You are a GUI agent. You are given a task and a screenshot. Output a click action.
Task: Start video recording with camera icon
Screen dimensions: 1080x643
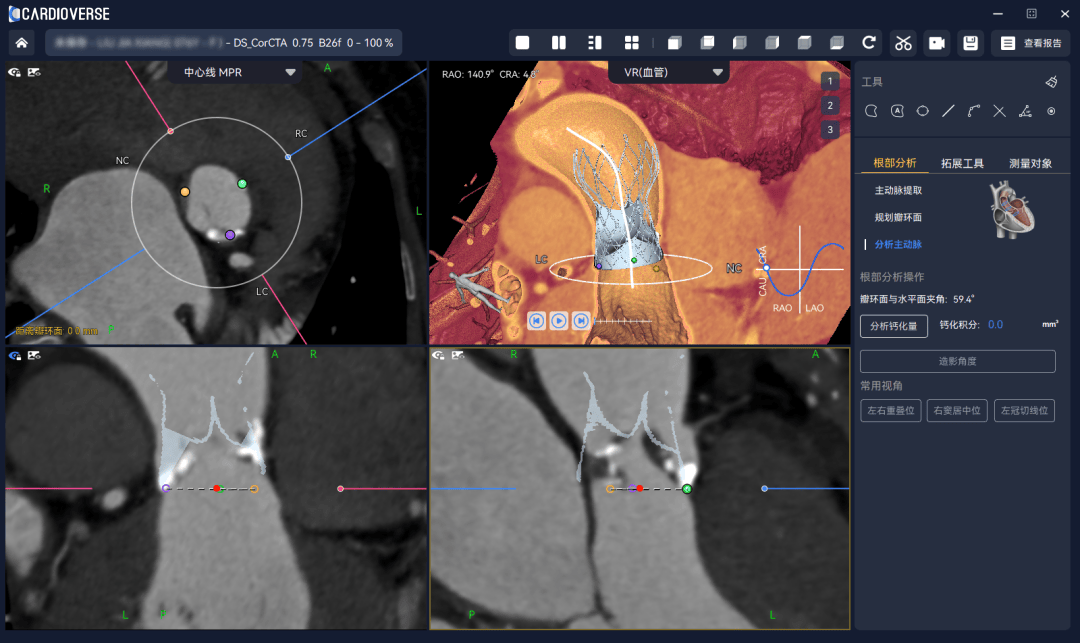[936, 43]
